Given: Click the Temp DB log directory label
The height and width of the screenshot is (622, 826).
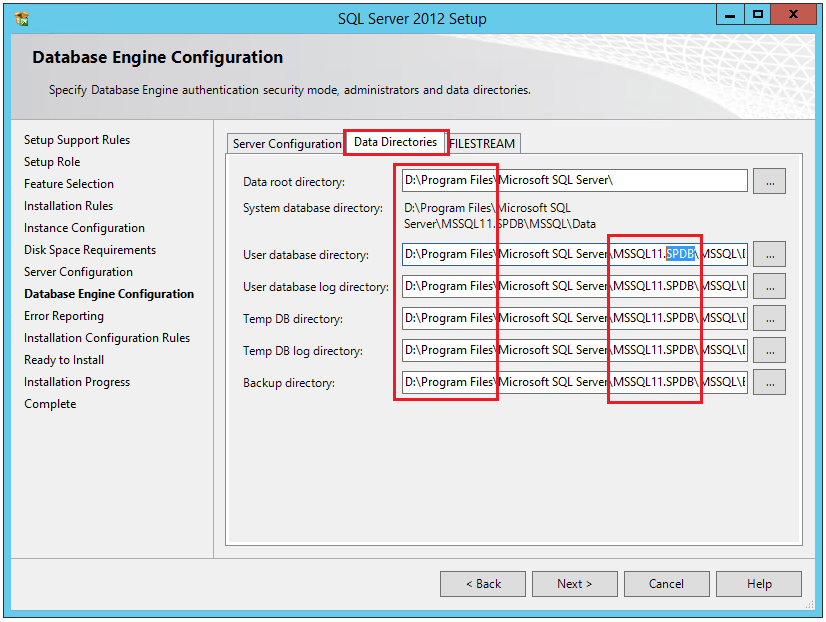Looking at the screenshot, I should click(x=303, y=351).
